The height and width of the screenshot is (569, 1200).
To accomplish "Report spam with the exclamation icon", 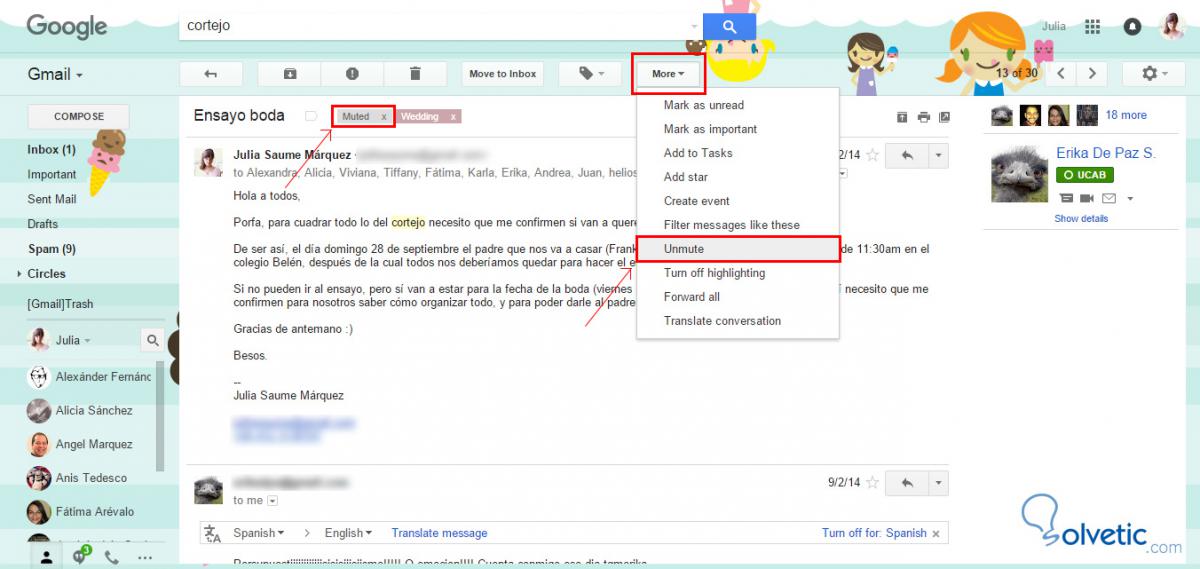I will click(x=352, y=74).
